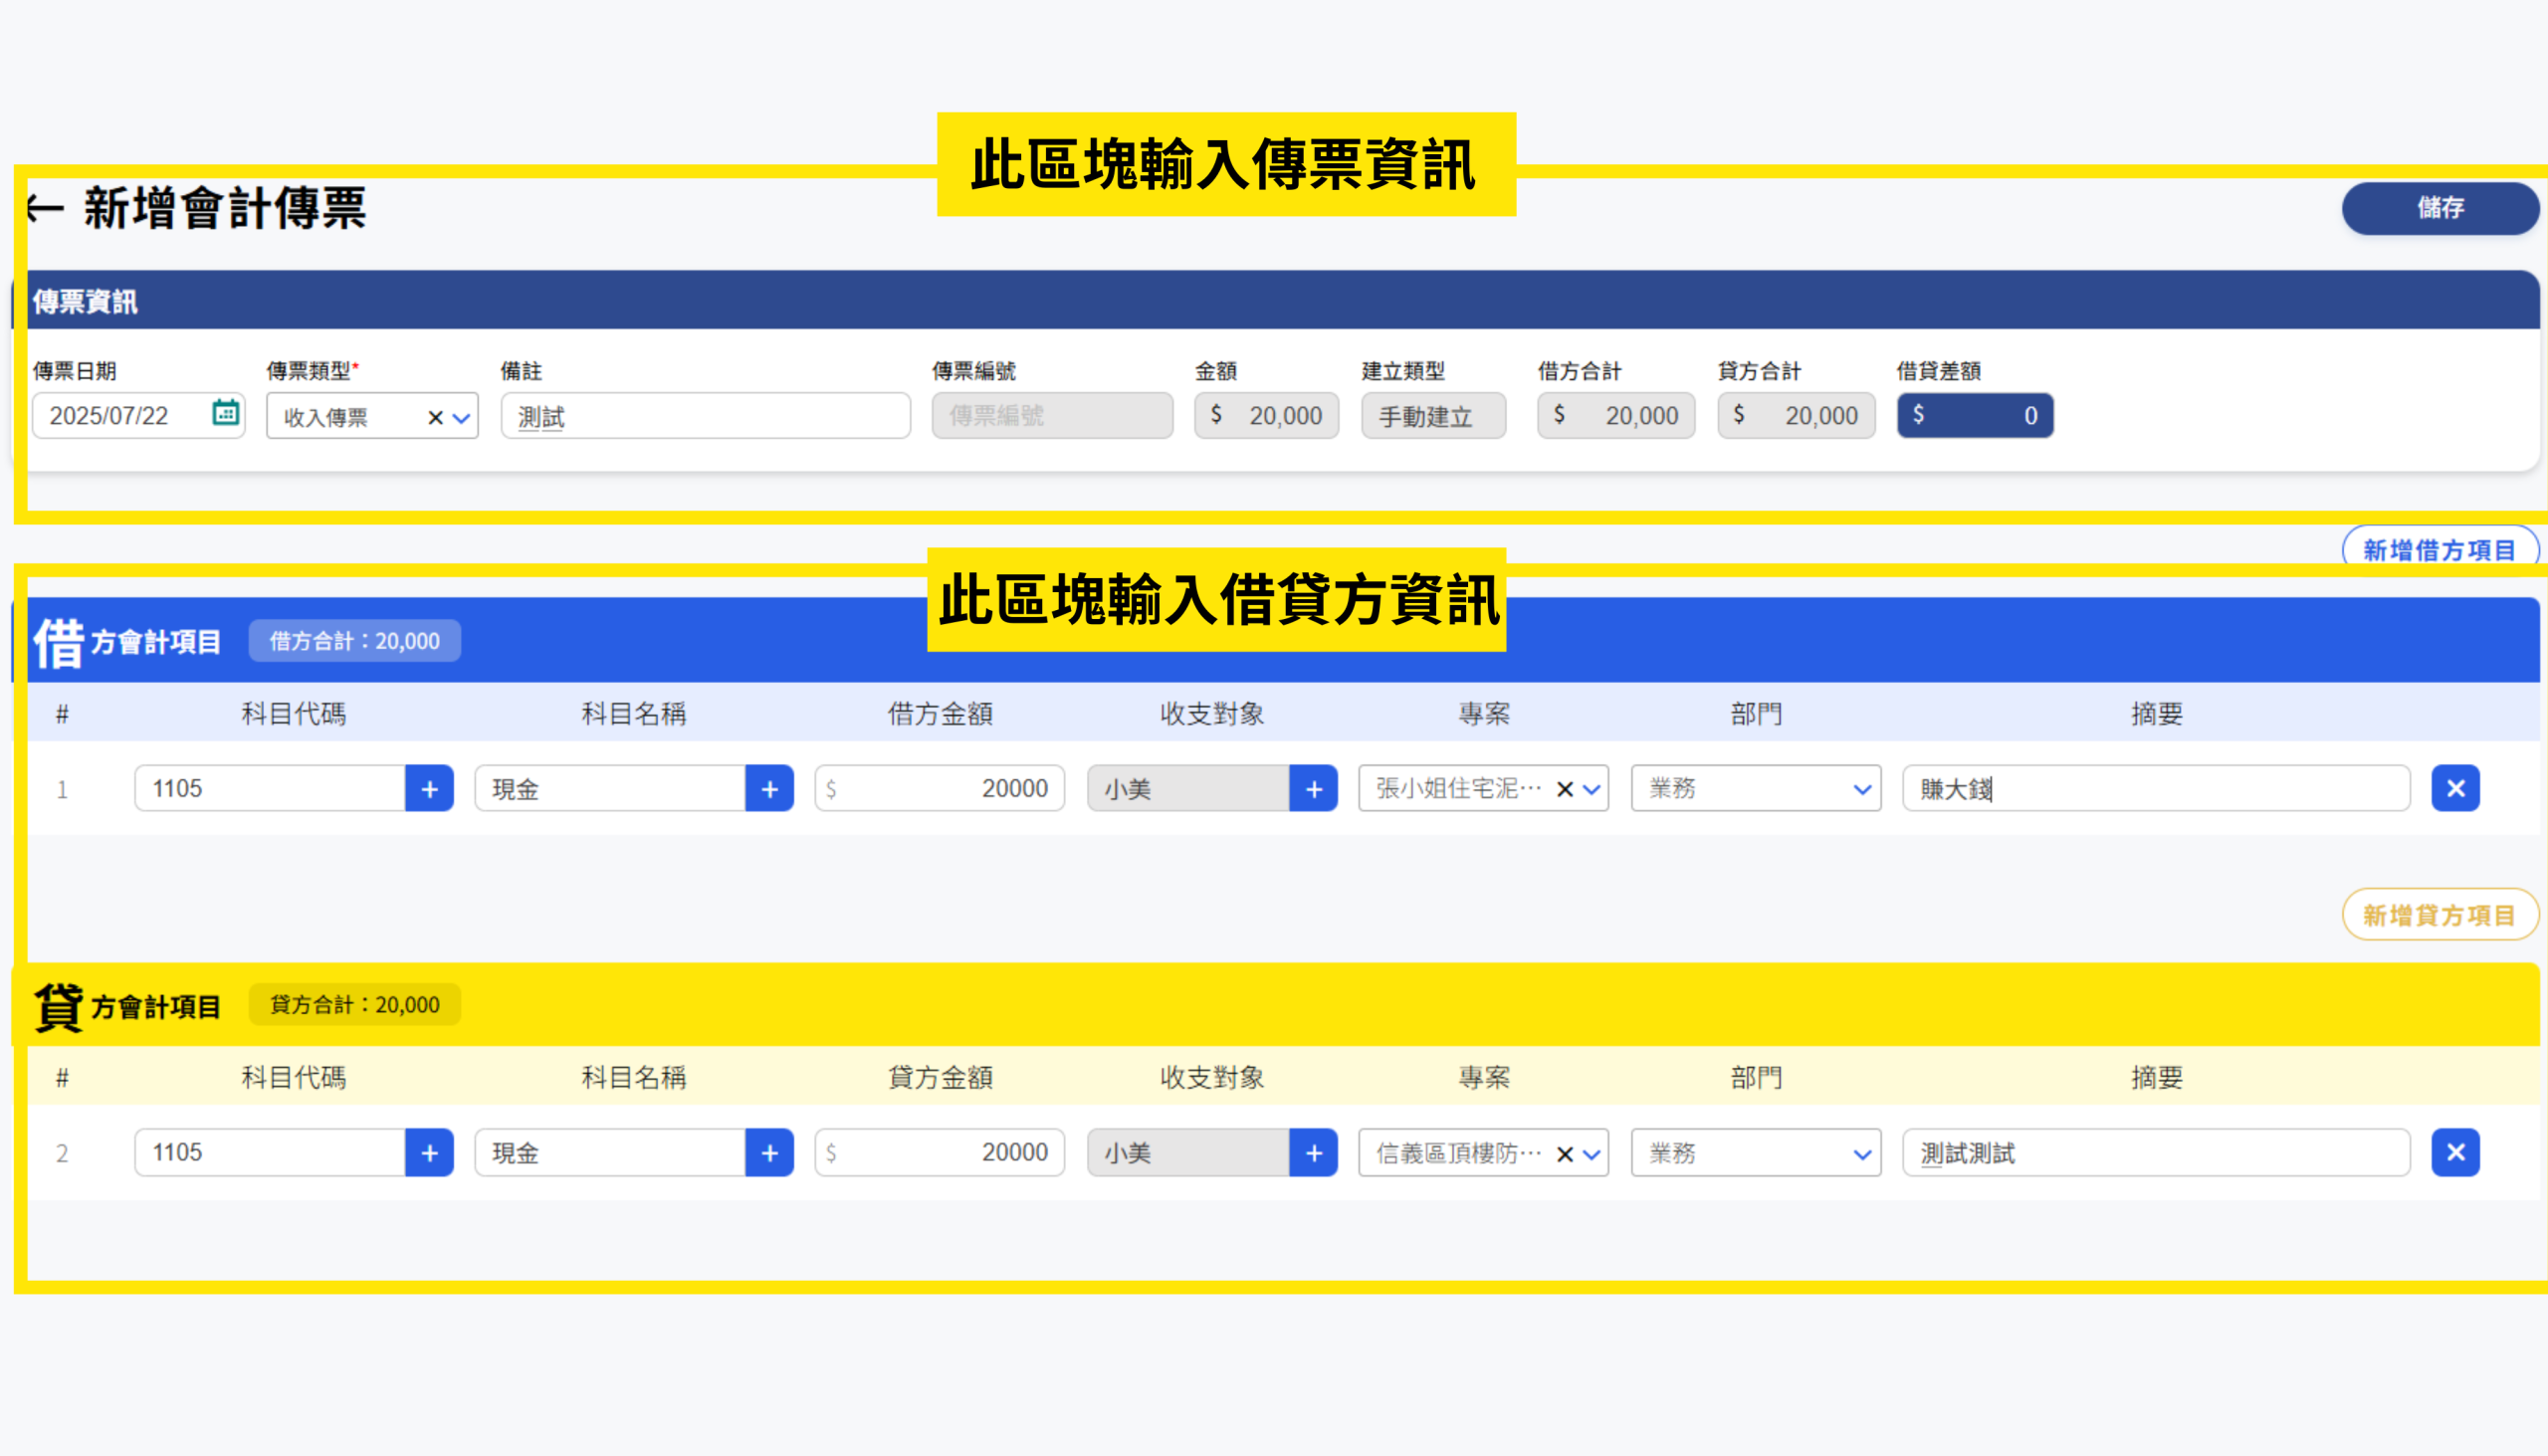This screenshot has height=1456, width=2548.
Task: Clear the 收入傳票 type with its X icon
Action: pyautogui.click(x=434, y=417)
